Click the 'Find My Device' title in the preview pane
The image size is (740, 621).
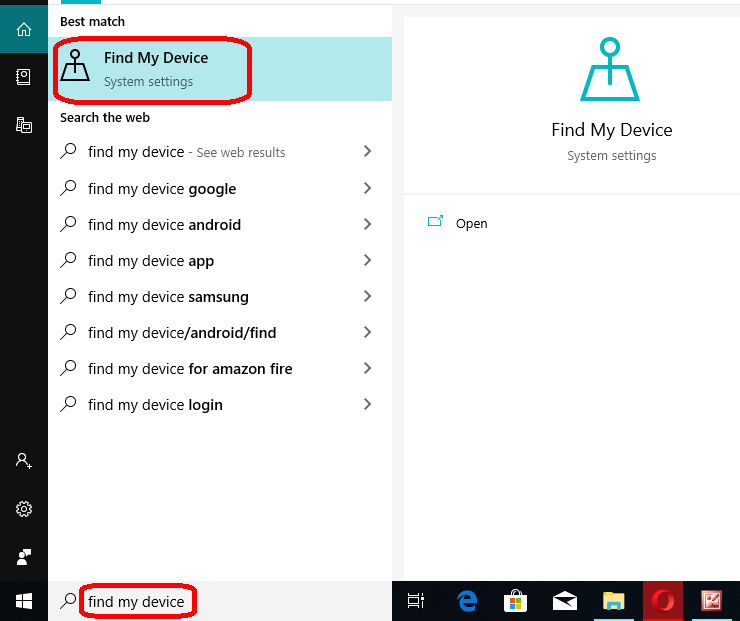[612, 130]
